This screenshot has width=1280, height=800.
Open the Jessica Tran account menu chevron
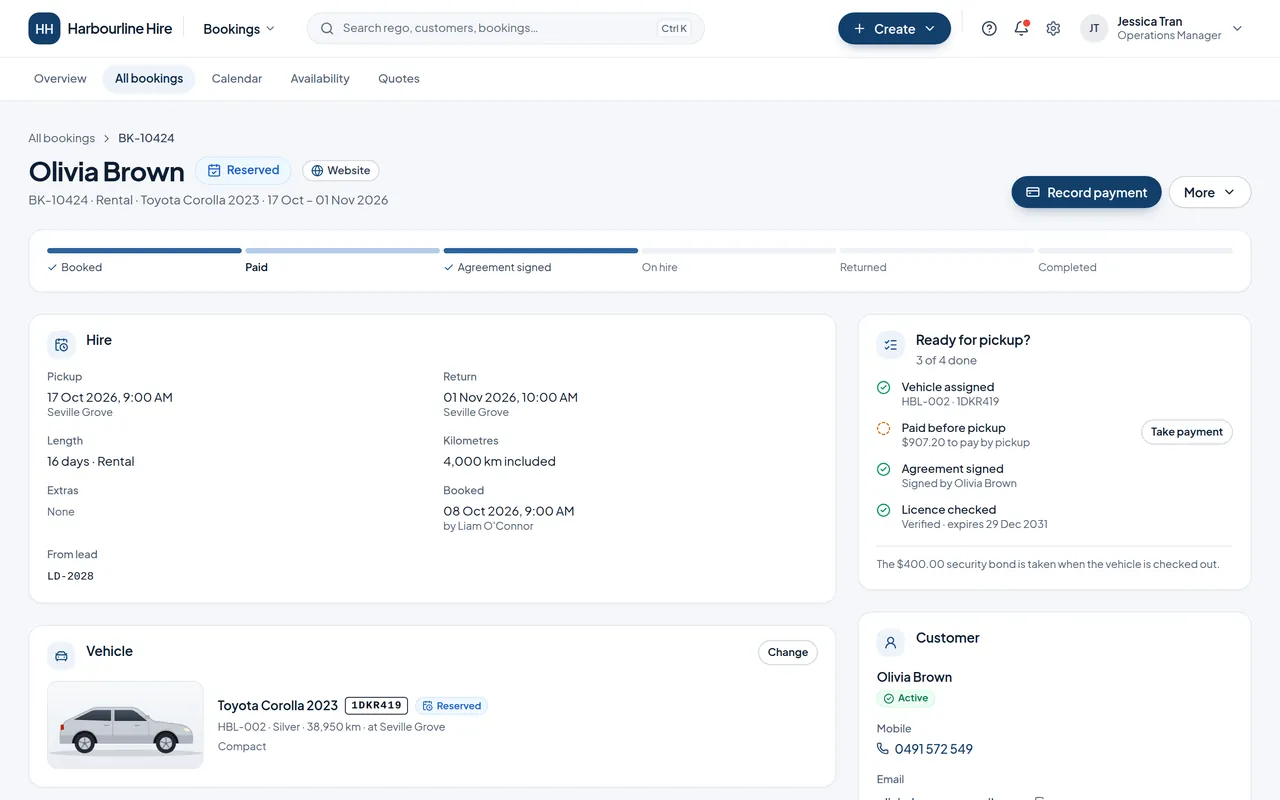tap(1237, 29)
